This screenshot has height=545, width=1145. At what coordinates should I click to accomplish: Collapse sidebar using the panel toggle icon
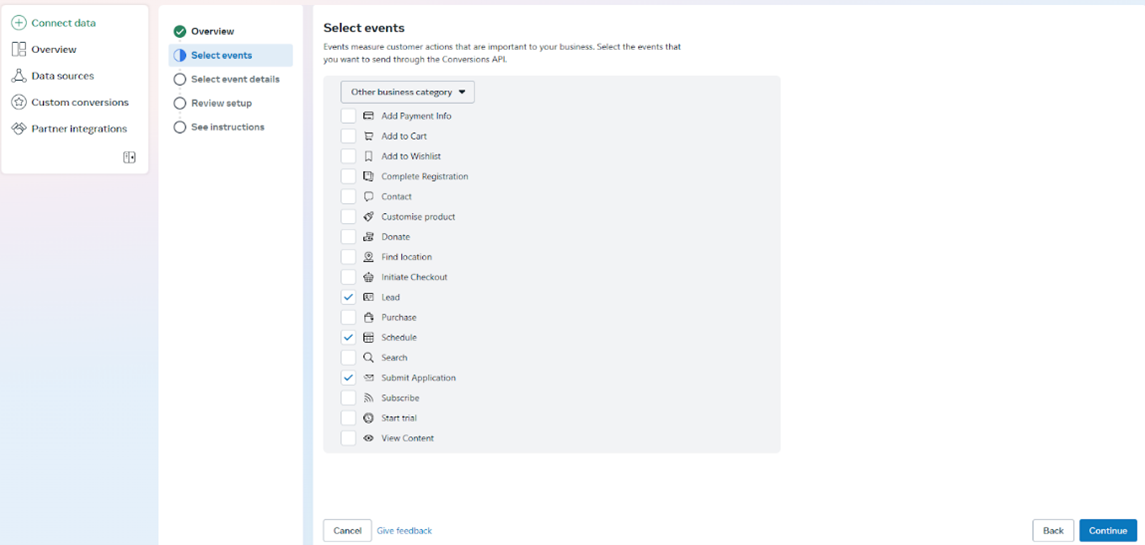(129, 157)
